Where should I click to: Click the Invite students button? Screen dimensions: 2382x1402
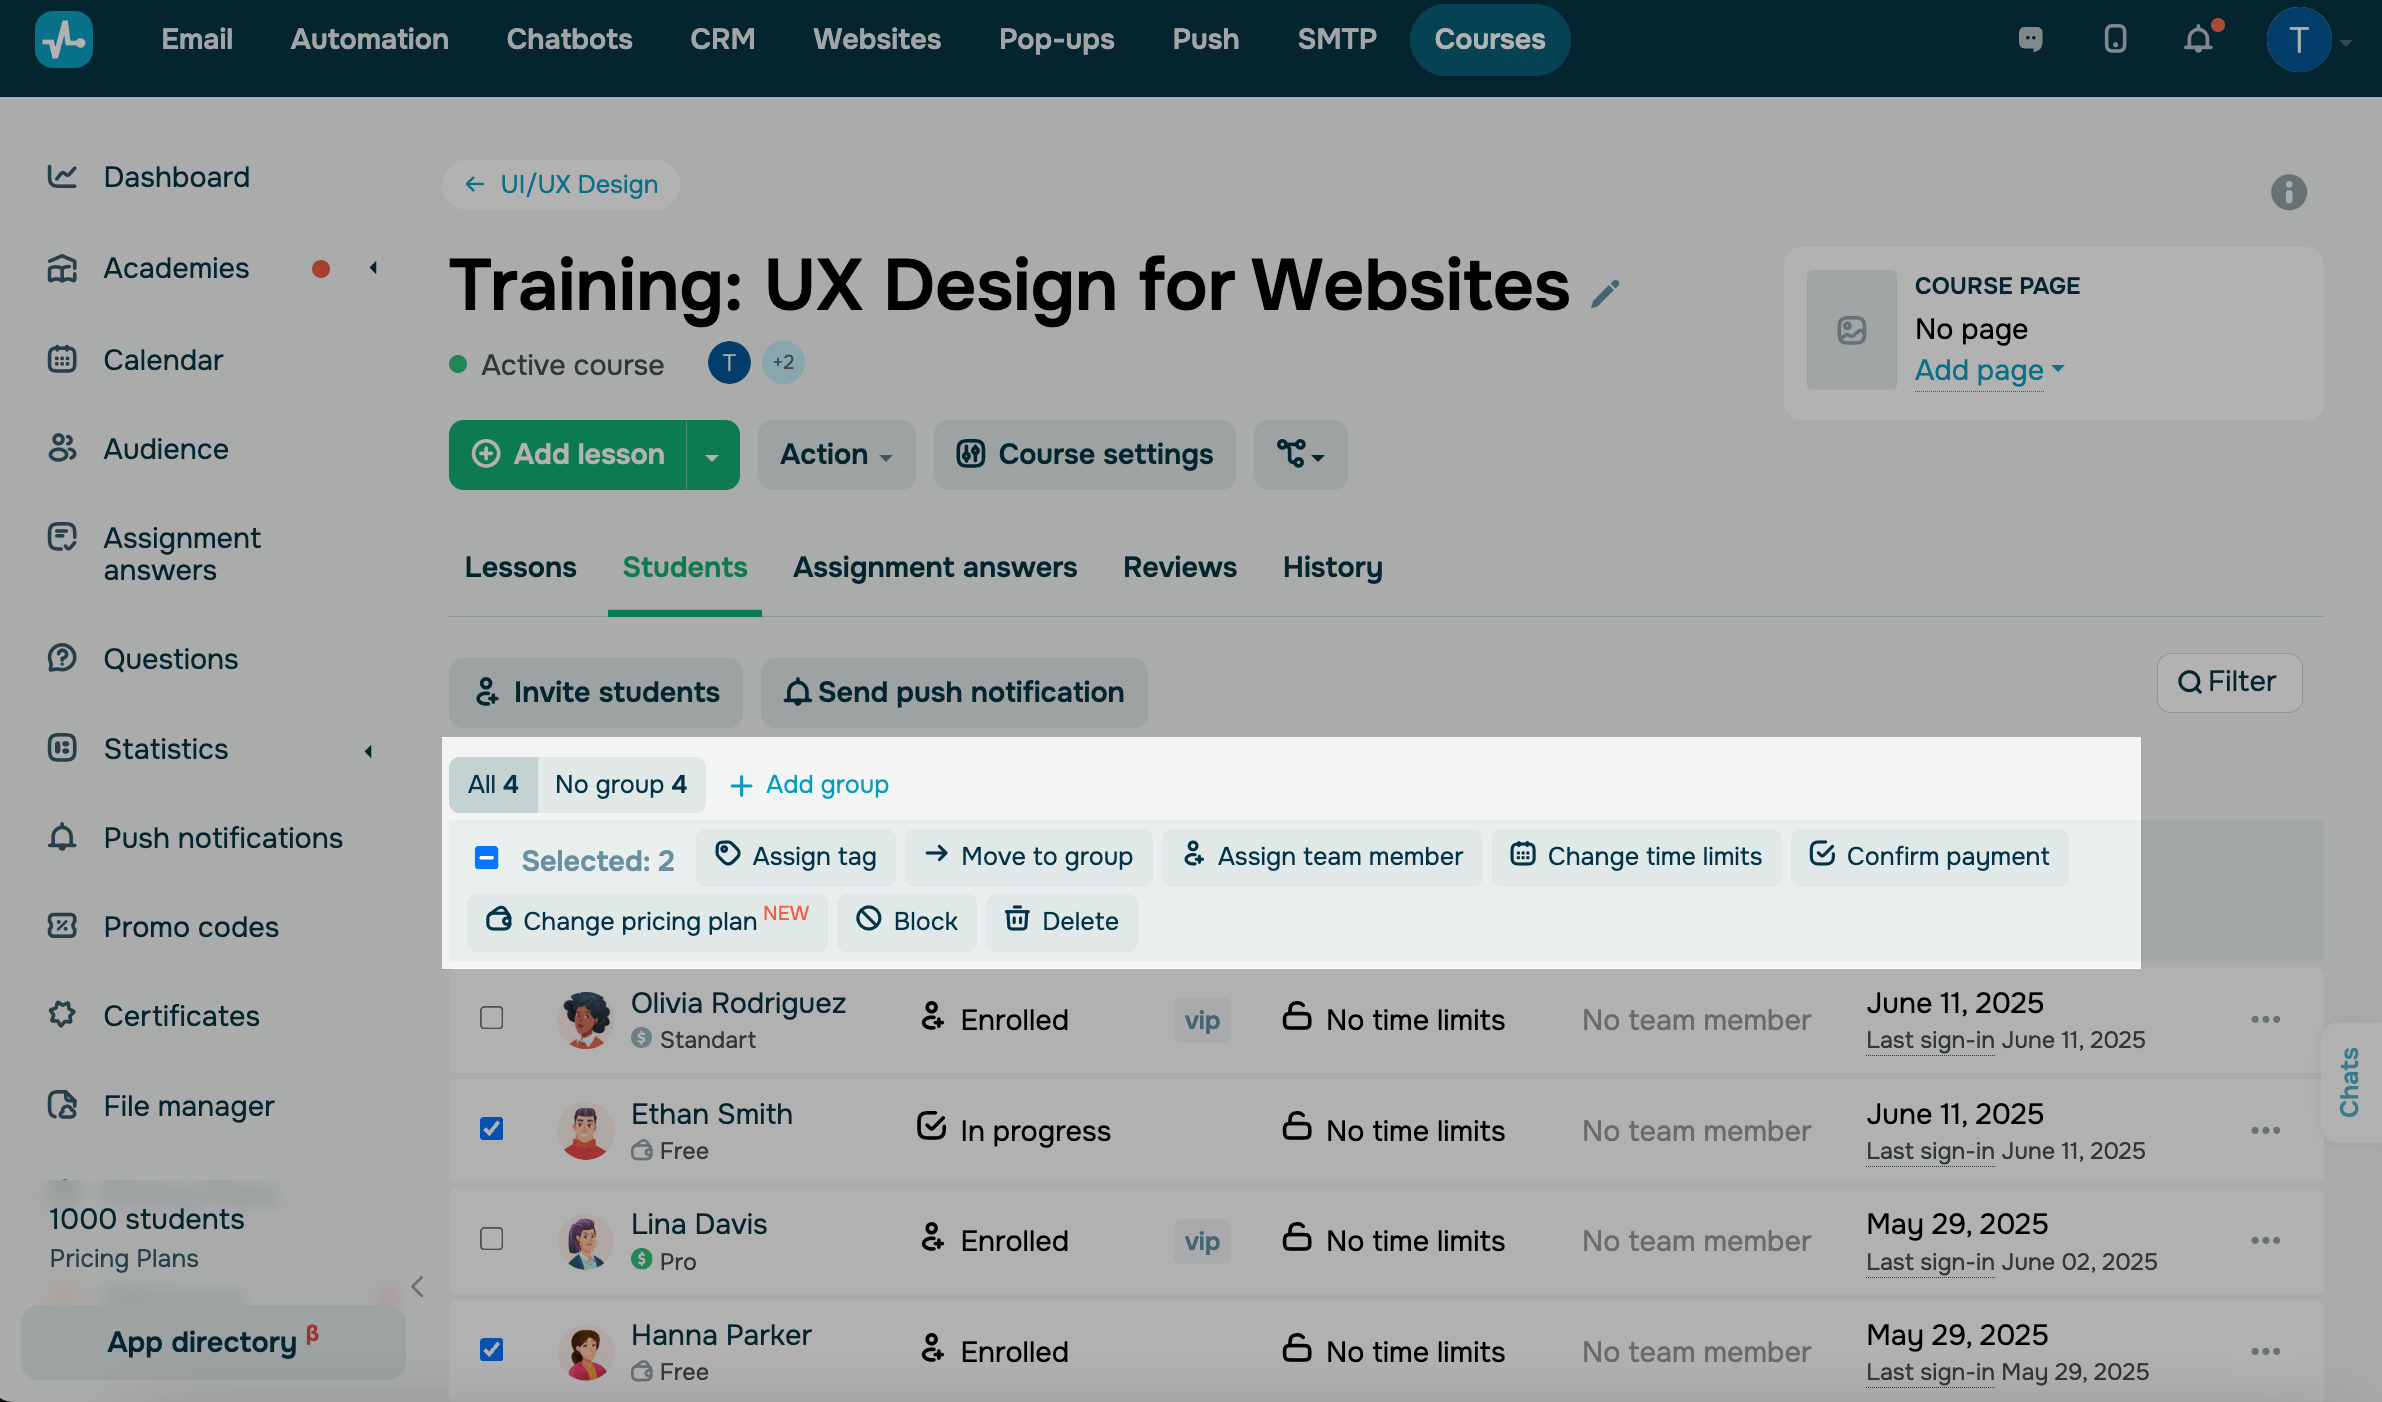point(596,692)
